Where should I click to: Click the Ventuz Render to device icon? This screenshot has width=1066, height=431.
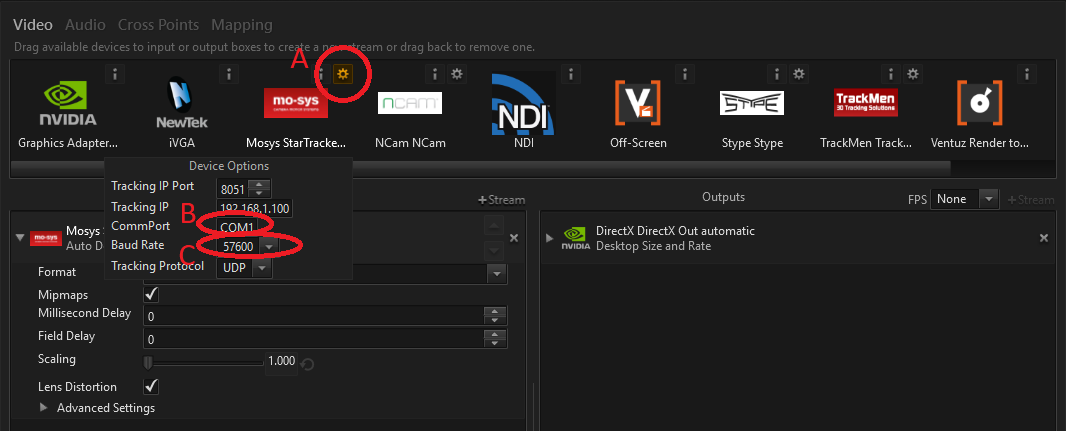tap(979, 103)
